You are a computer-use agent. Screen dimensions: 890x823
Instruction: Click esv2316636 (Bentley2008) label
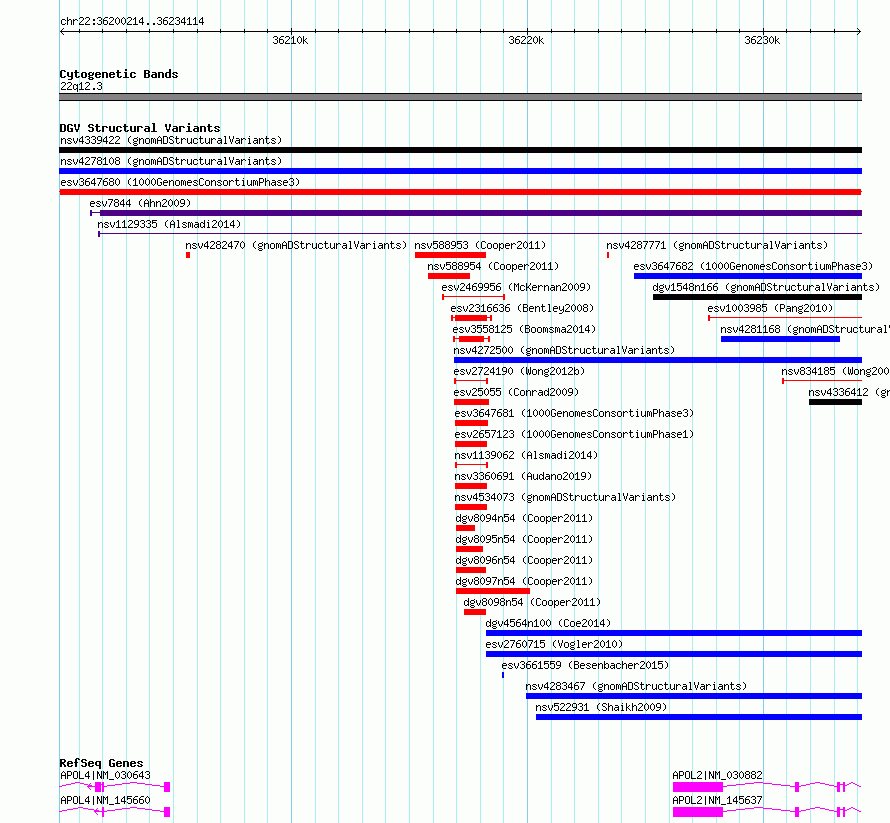pyautogui.click(x=522, y=308)
